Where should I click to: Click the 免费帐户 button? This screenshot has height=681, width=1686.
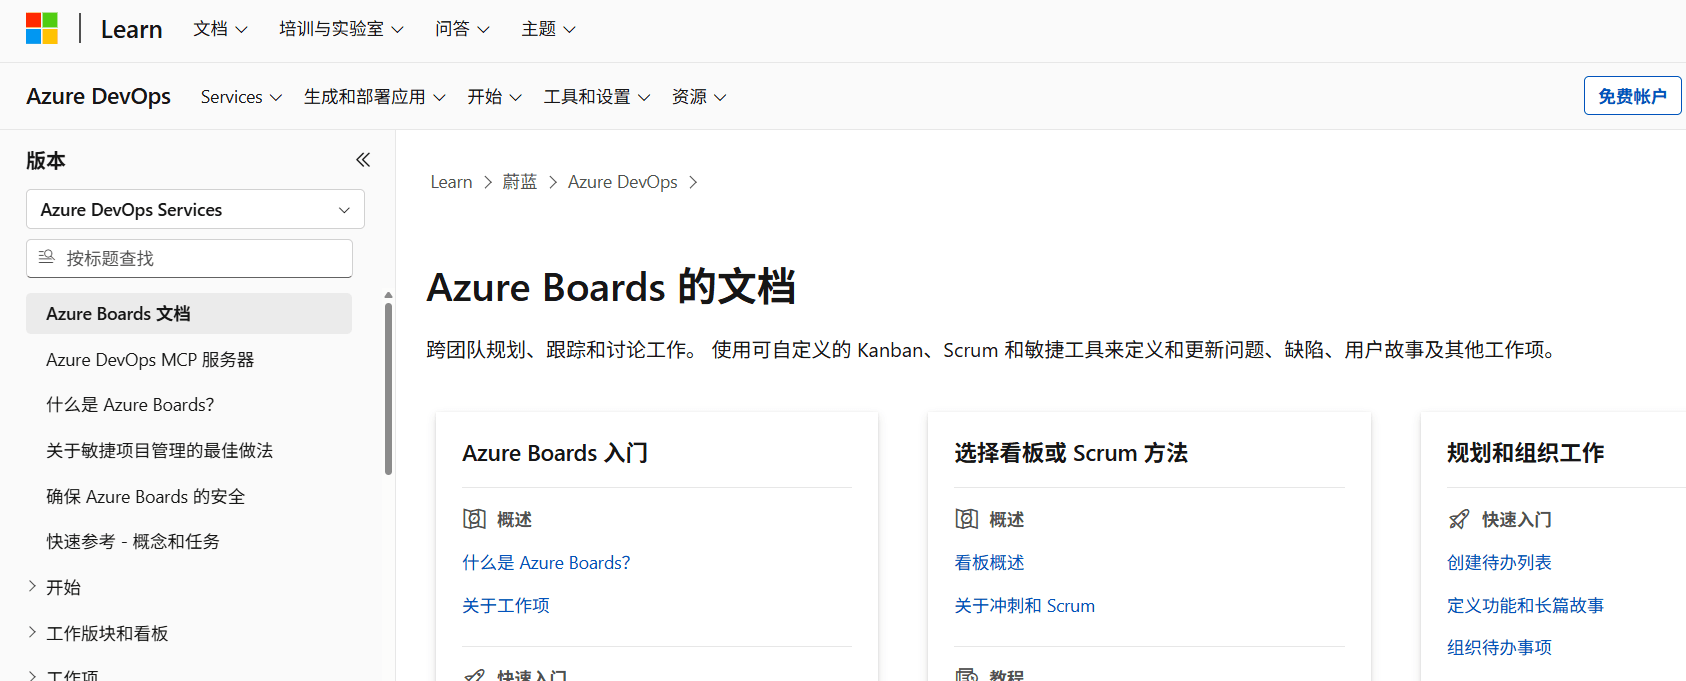[1632, 96]
